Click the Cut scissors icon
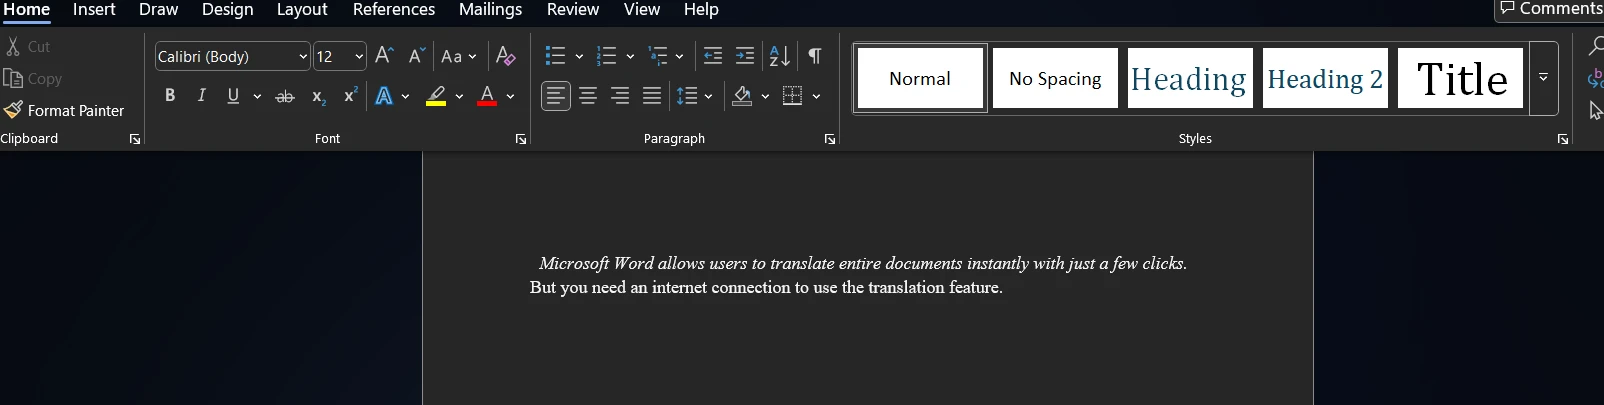Screen dimensions: 1604x405 tap(13, 46)
